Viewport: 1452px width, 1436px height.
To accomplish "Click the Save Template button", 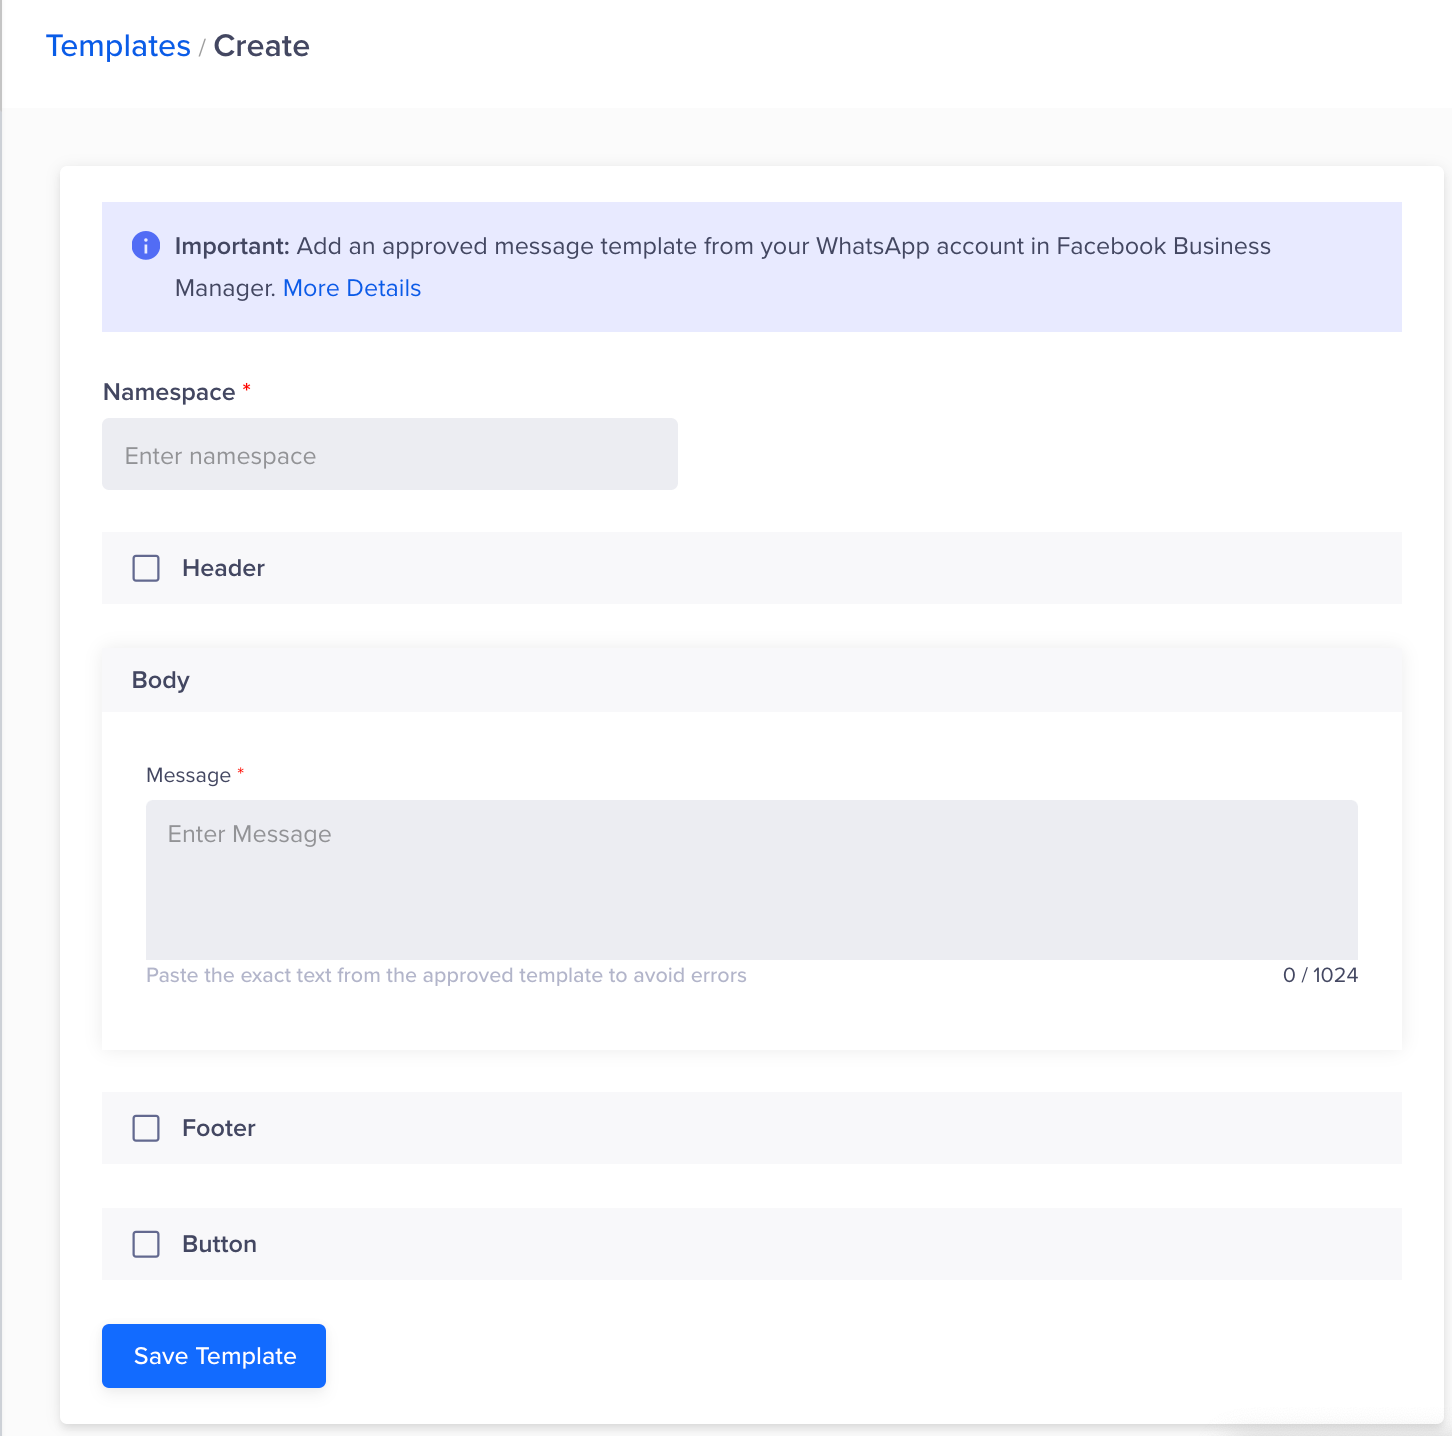I will click(x=214, y=1356).
